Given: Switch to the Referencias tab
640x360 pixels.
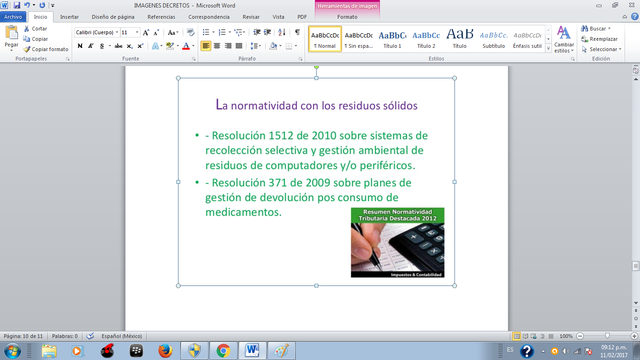Looking at the screenshot, I should coord(161,17).
